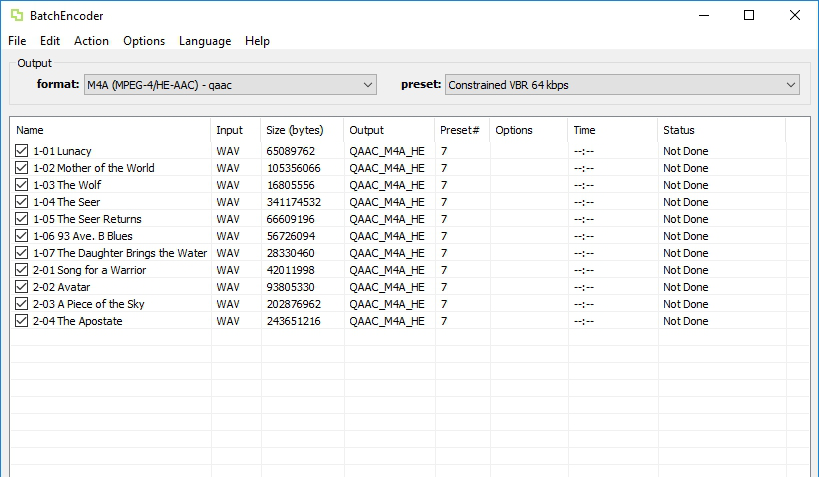Image resolution: width=819 pixels, height=496 pixels.
Task: Click the BatchEncoder app icon in title bar
Action: click(16, 15)
